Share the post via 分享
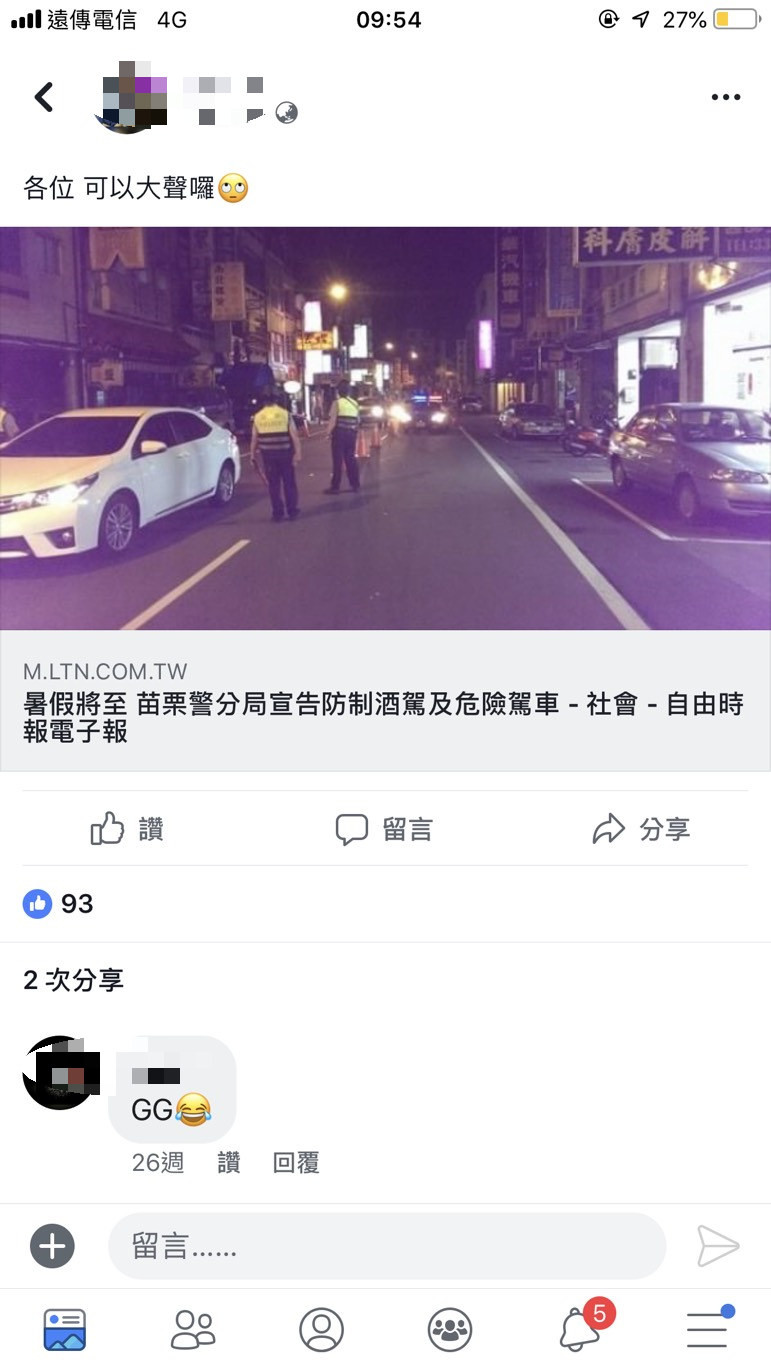This screenshot has height=1371, width=771. (x=641, y=829)
